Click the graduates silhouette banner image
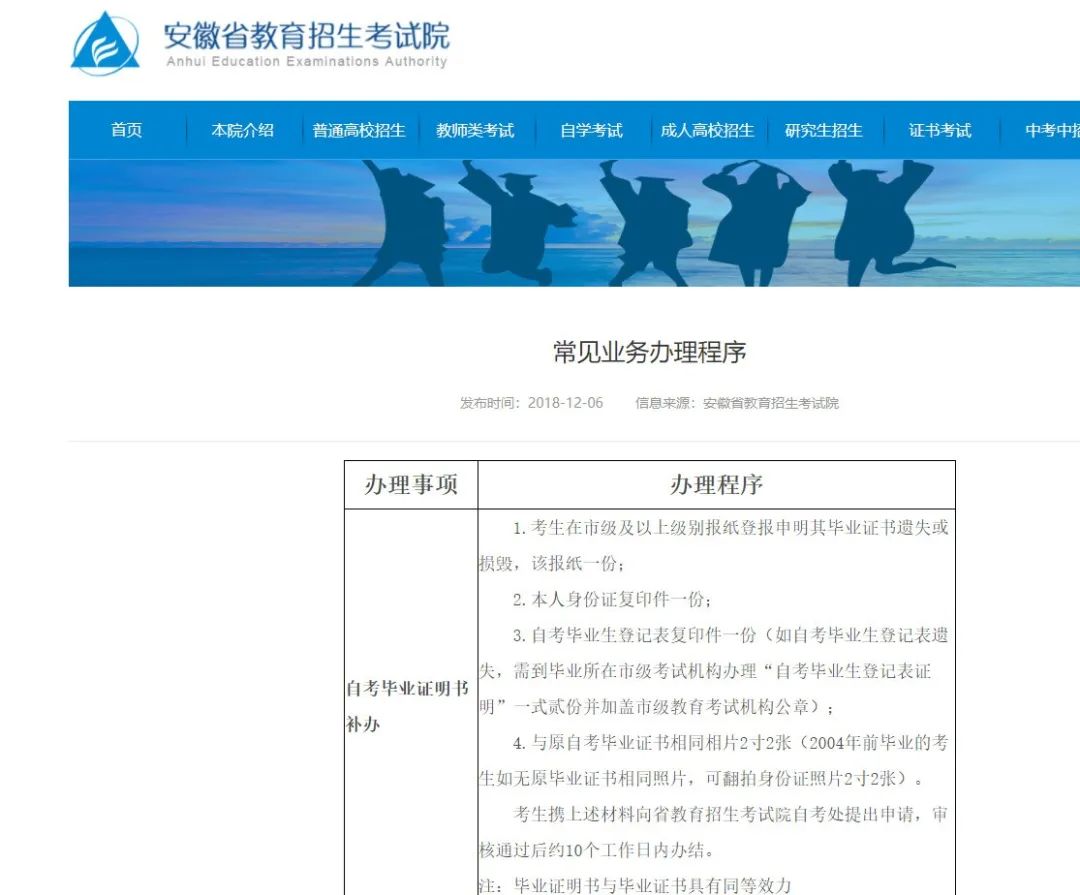This screenshot has height=895, width=1080. [x=574, y=223]
